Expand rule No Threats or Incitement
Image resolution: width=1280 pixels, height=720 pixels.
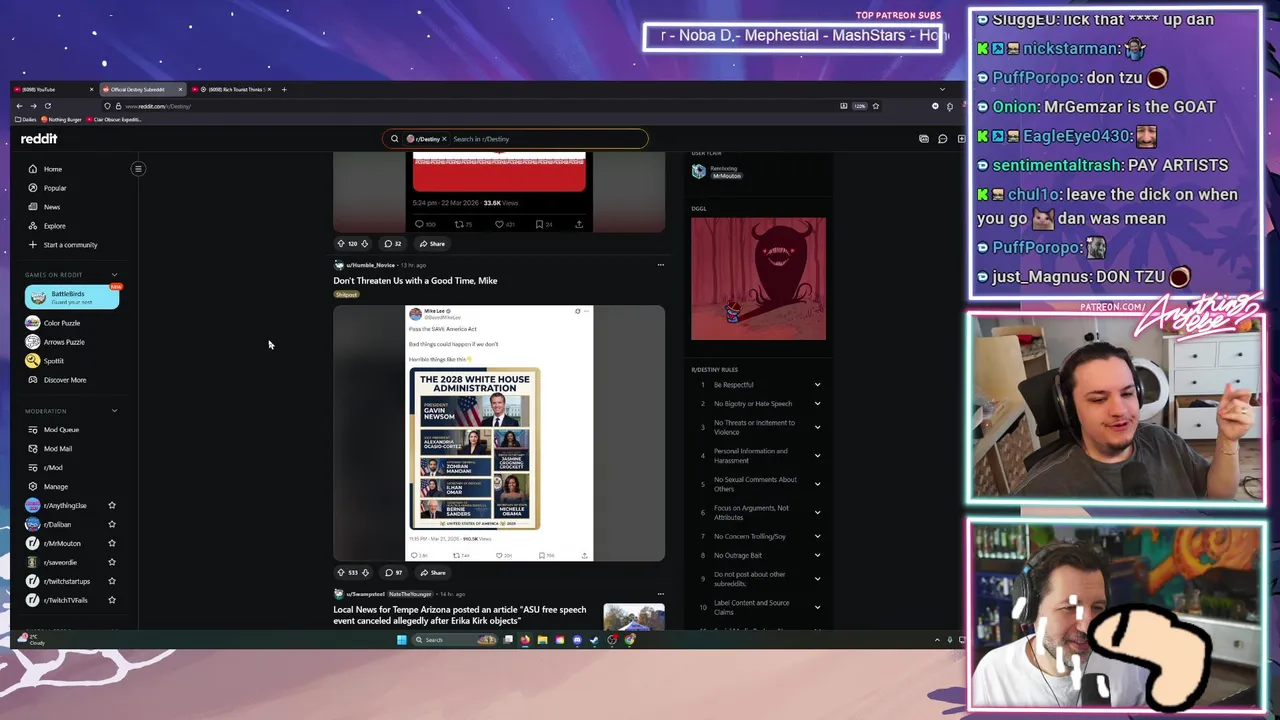(x=817, y=428)
